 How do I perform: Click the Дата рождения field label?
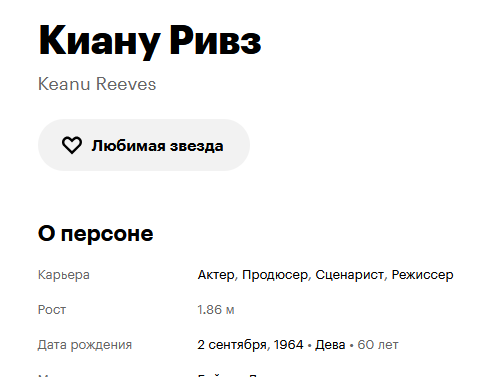[x=85, y=345]
